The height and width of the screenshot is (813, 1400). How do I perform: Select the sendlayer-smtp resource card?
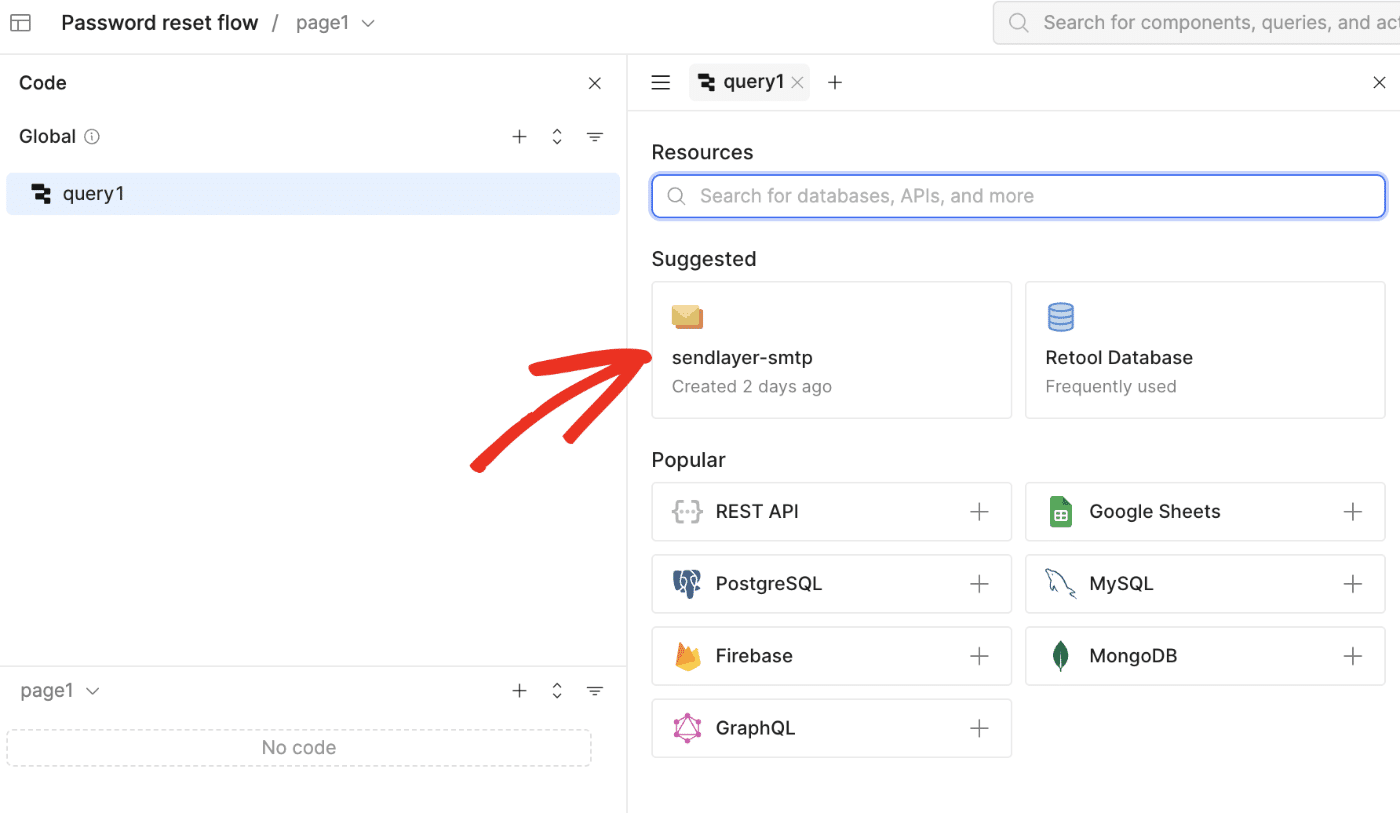coord(832,350)
